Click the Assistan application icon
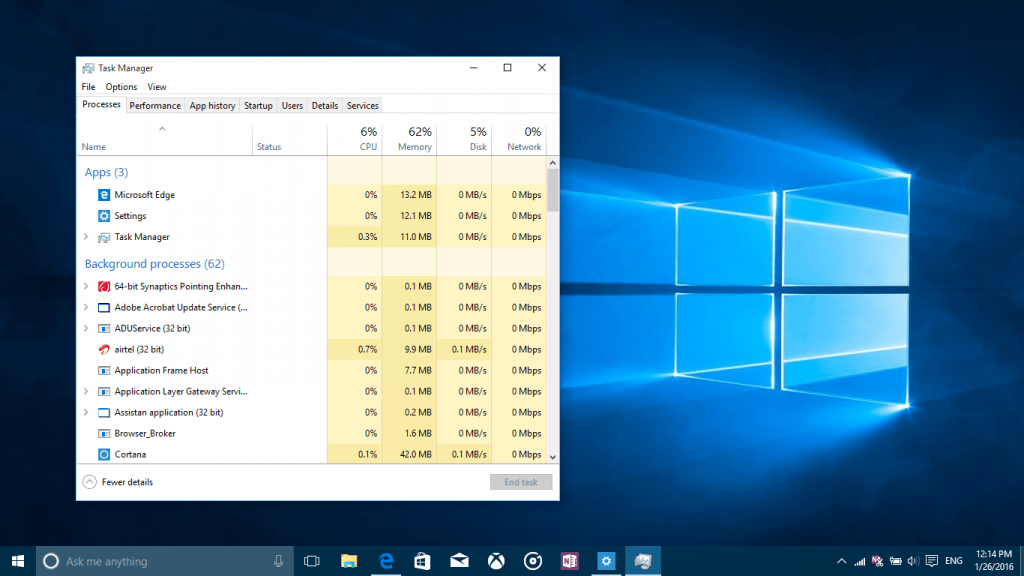The height and width of the screenshot is (576, 1024). pyautogui.click(x=104, y=412)
